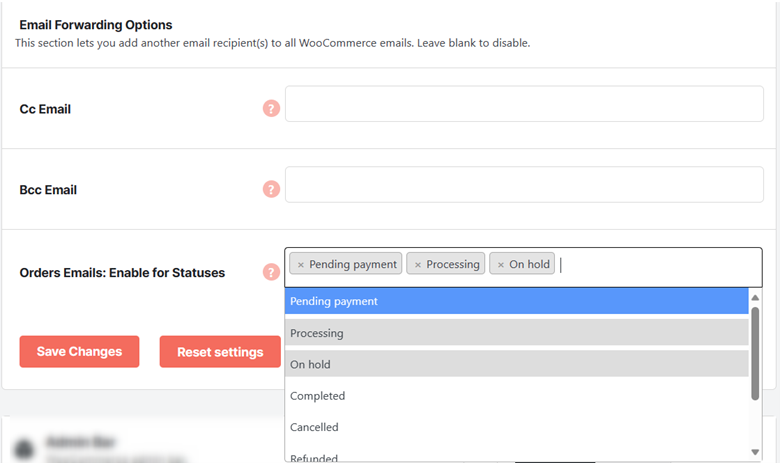Focus the Bcc Email input field

click(524, 185)
